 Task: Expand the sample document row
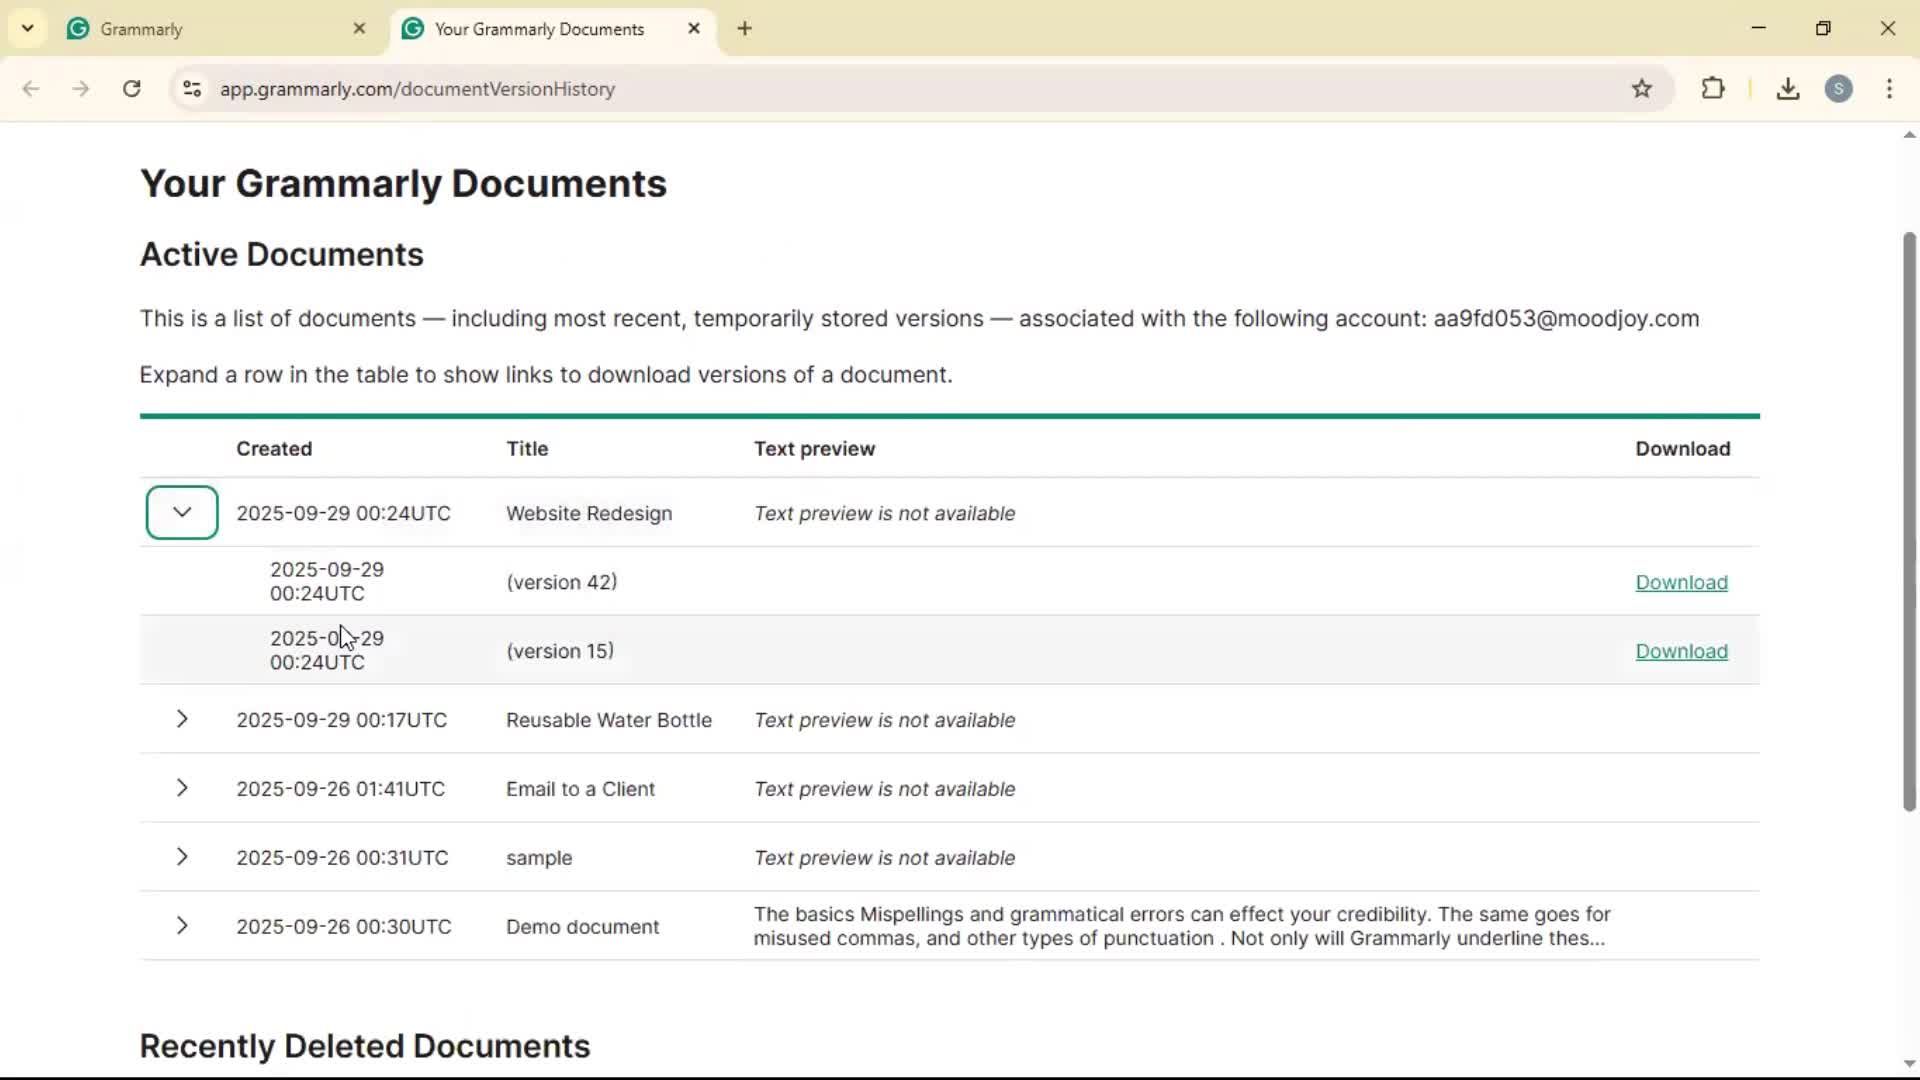(182, 857)
